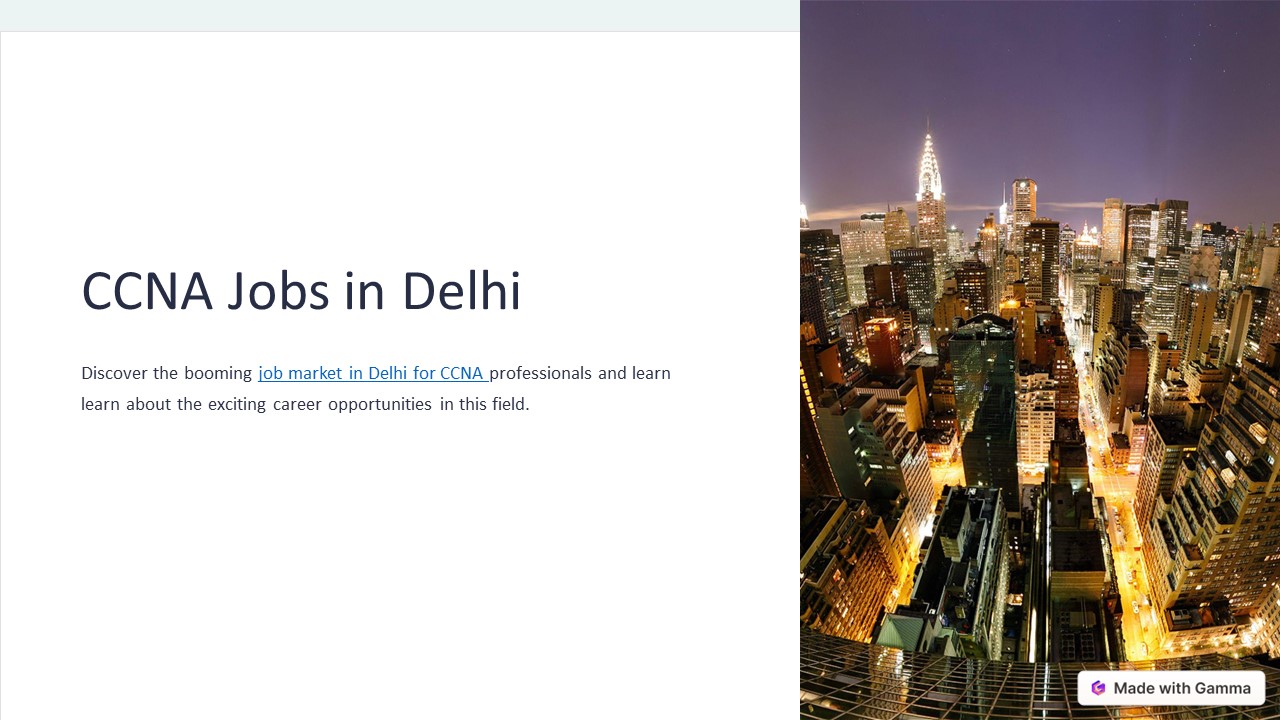Click the Gamma logo icon in the badge

pyautogui.click(x=1098, y=688)
